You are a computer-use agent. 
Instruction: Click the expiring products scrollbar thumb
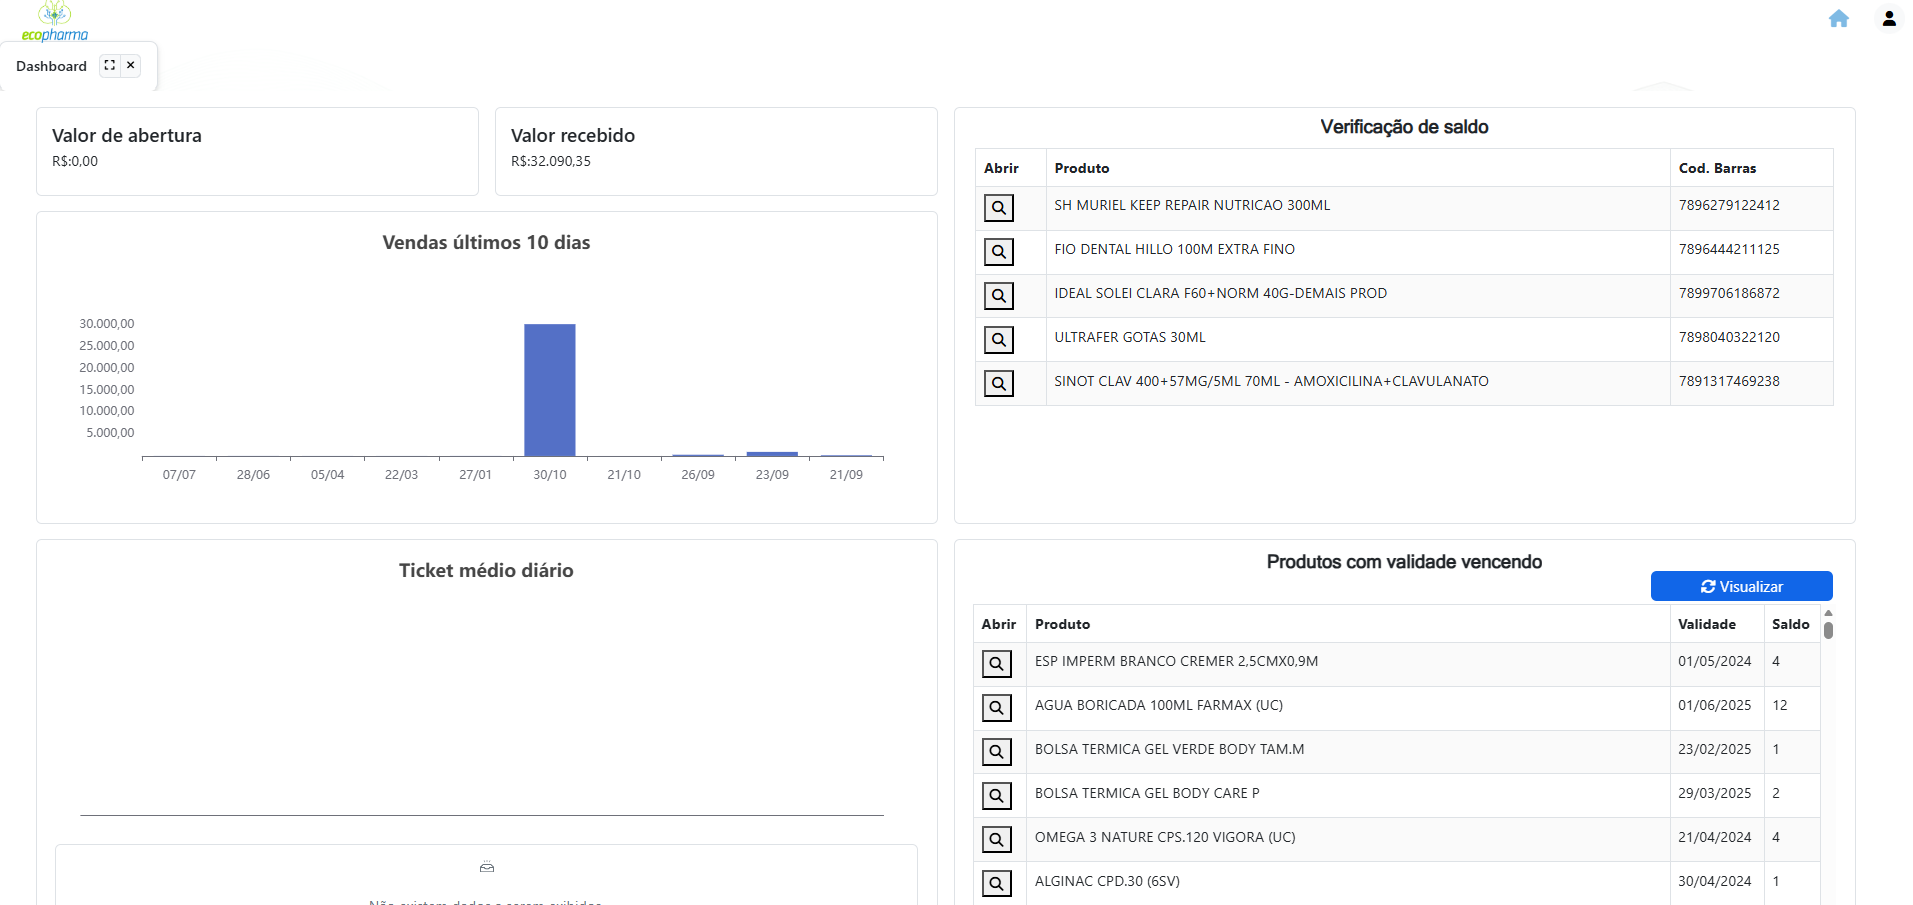[1828, 630]
